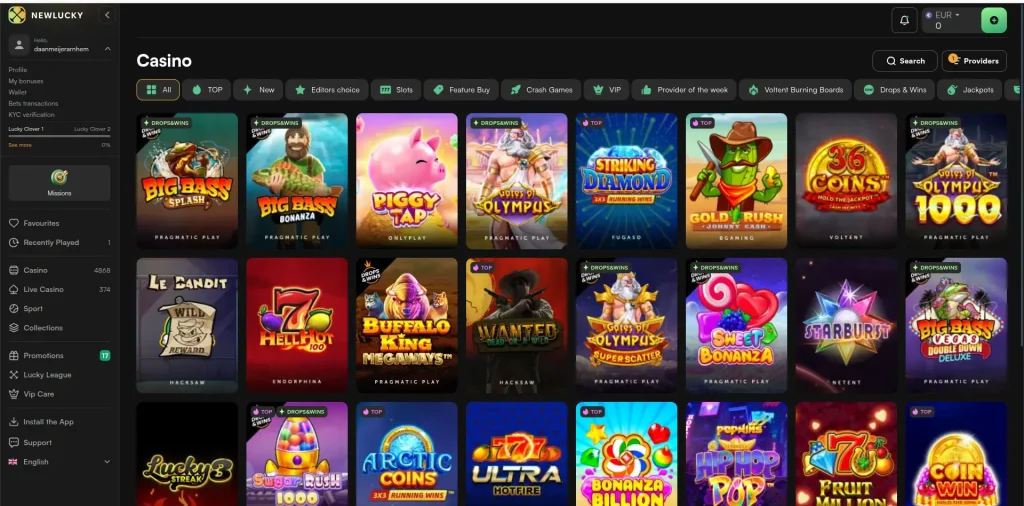Open the Le Bandit game
Image resolution: width=1024 pixels, height=506 pixels.
point(187,325)
